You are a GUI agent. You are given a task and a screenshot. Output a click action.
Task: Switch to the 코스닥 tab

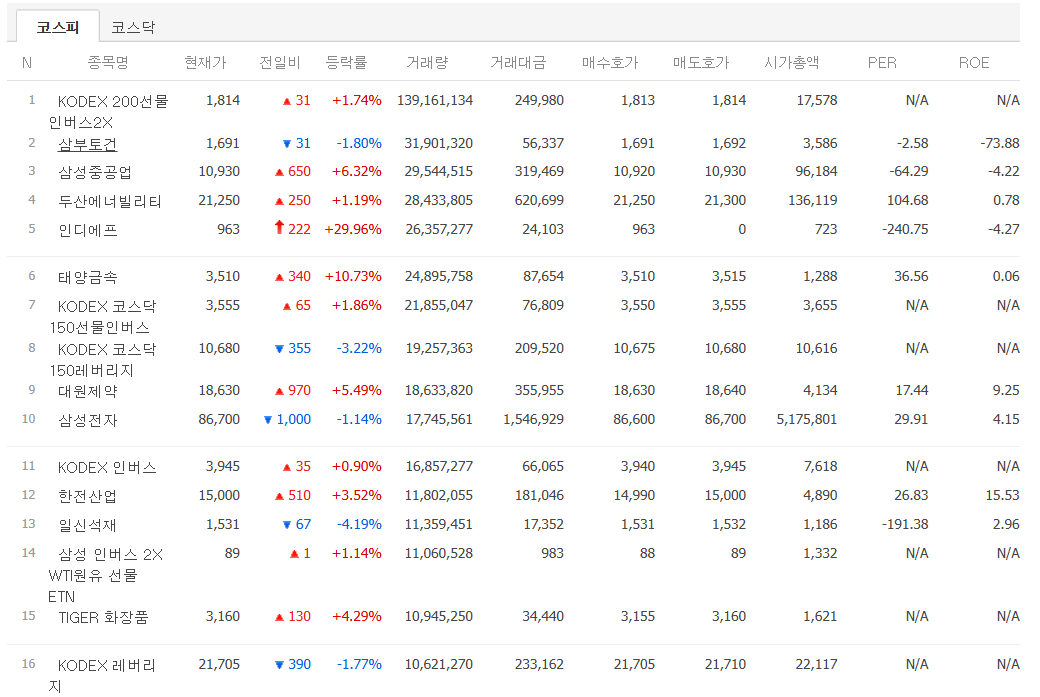pos(133,27)
